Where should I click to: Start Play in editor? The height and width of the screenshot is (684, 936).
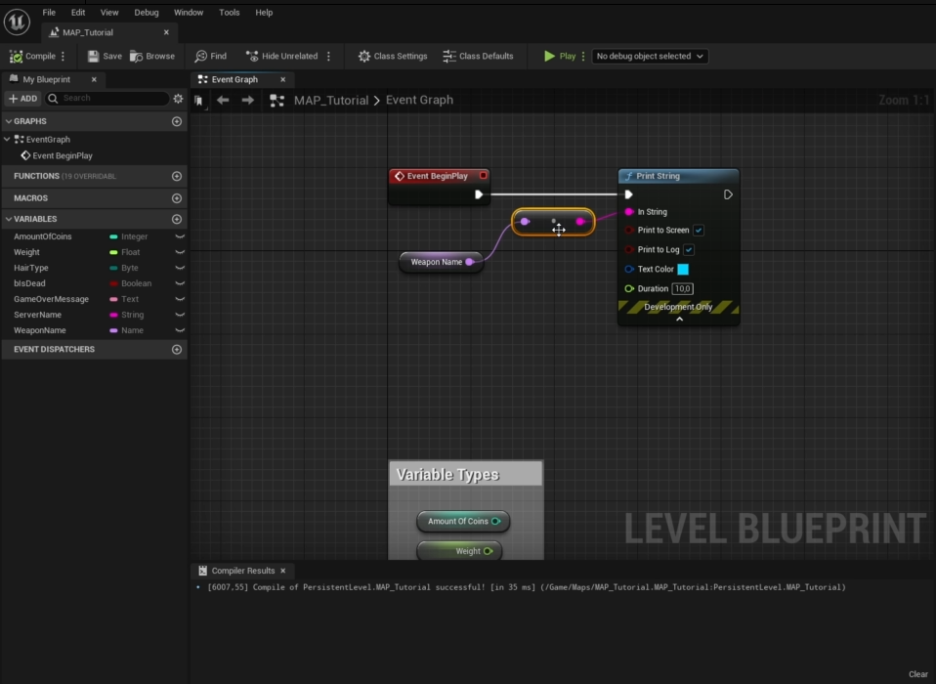559,56
